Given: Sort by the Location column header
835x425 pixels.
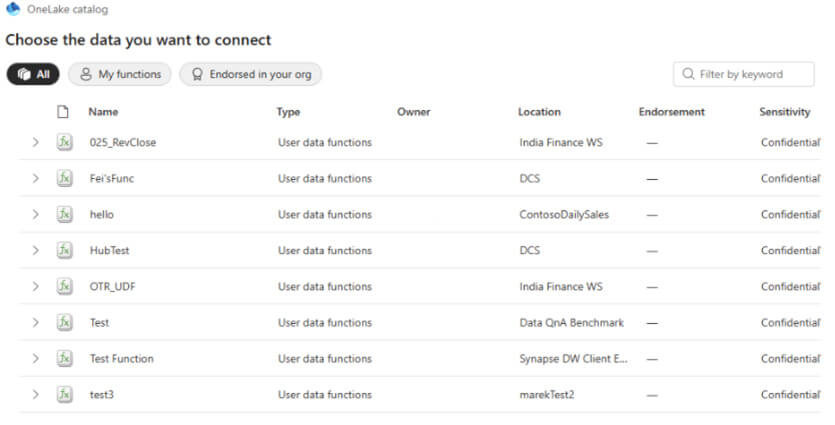Looking at the screenshot, I should [x=539, y=112].
